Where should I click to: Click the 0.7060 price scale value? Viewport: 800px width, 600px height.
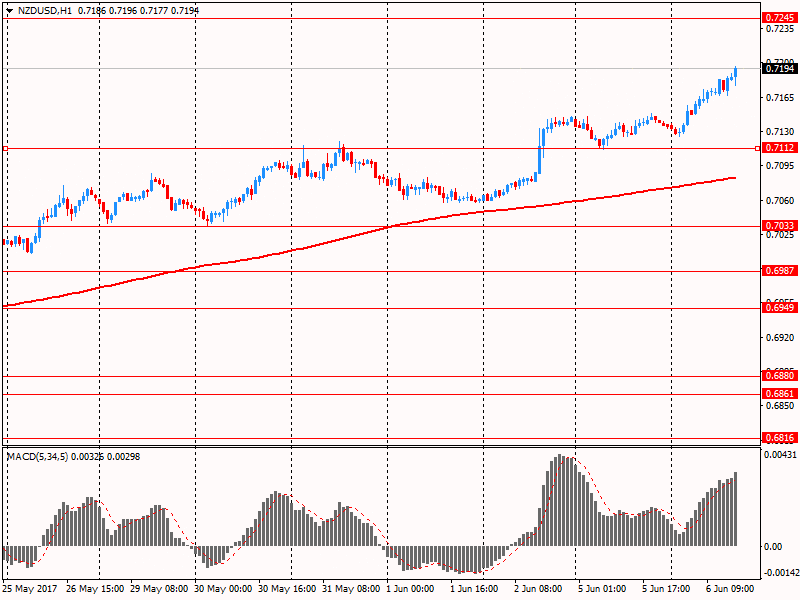tap(780, 201)
